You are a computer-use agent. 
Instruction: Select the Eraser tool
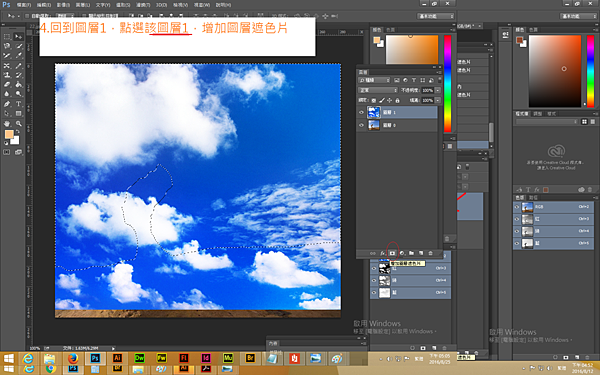click(x=7, y=85)
